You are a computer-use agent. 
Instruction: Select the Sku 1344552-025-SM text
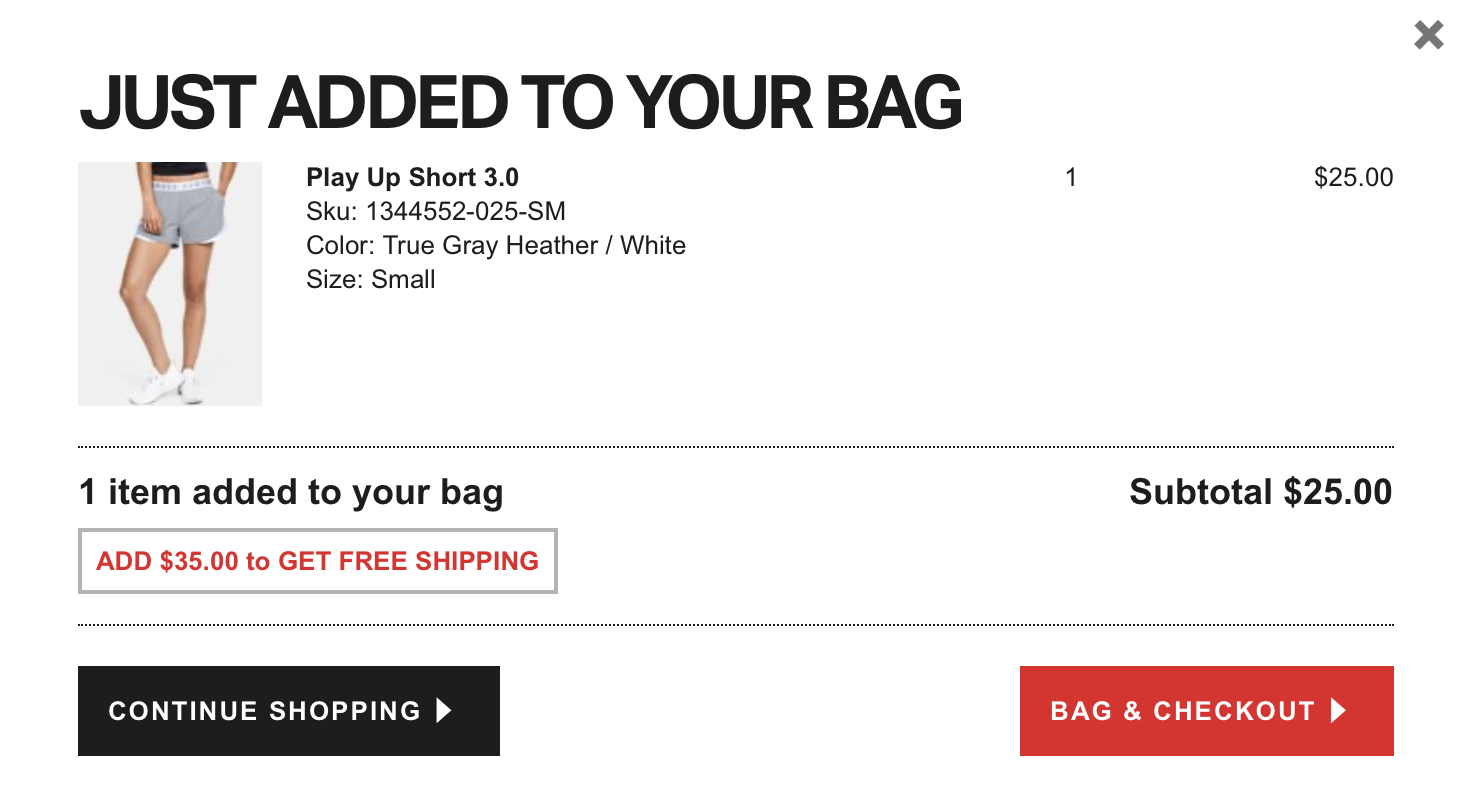436,212
